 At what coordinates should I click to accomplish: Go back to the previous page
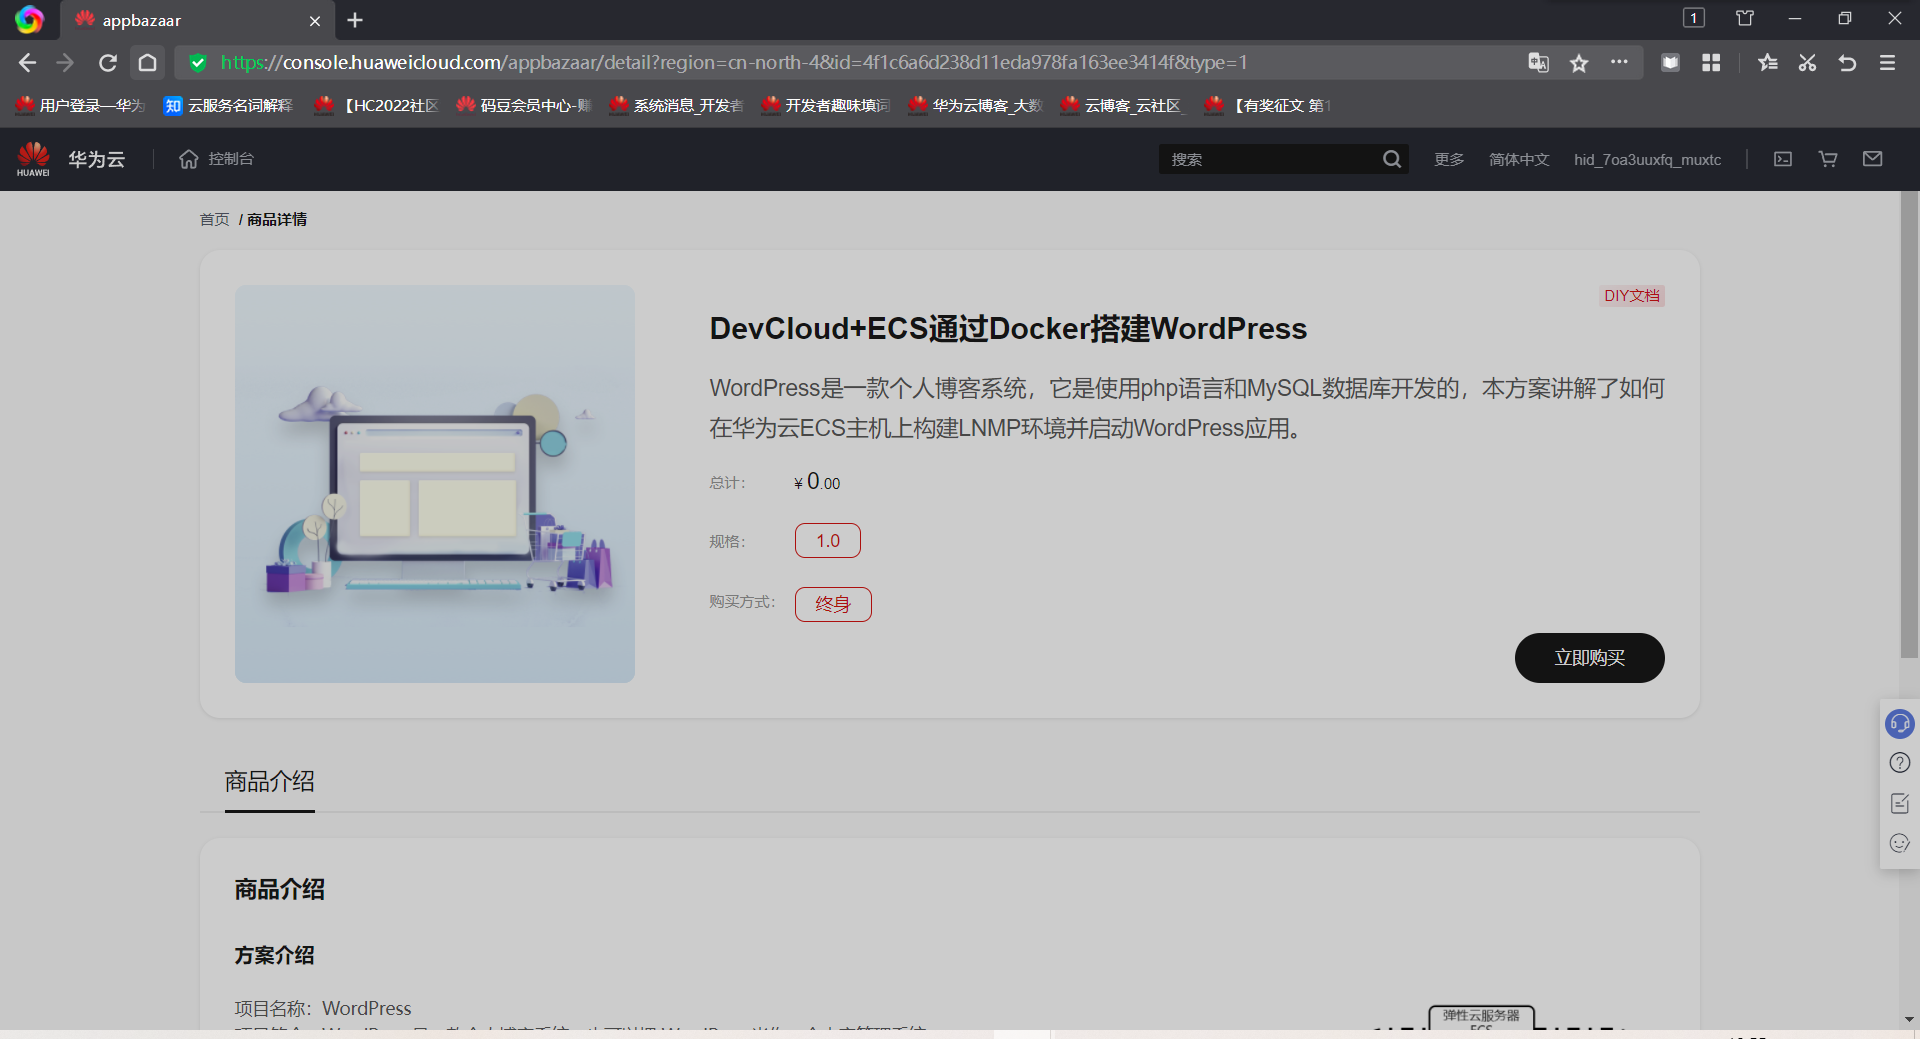[27, 63]
